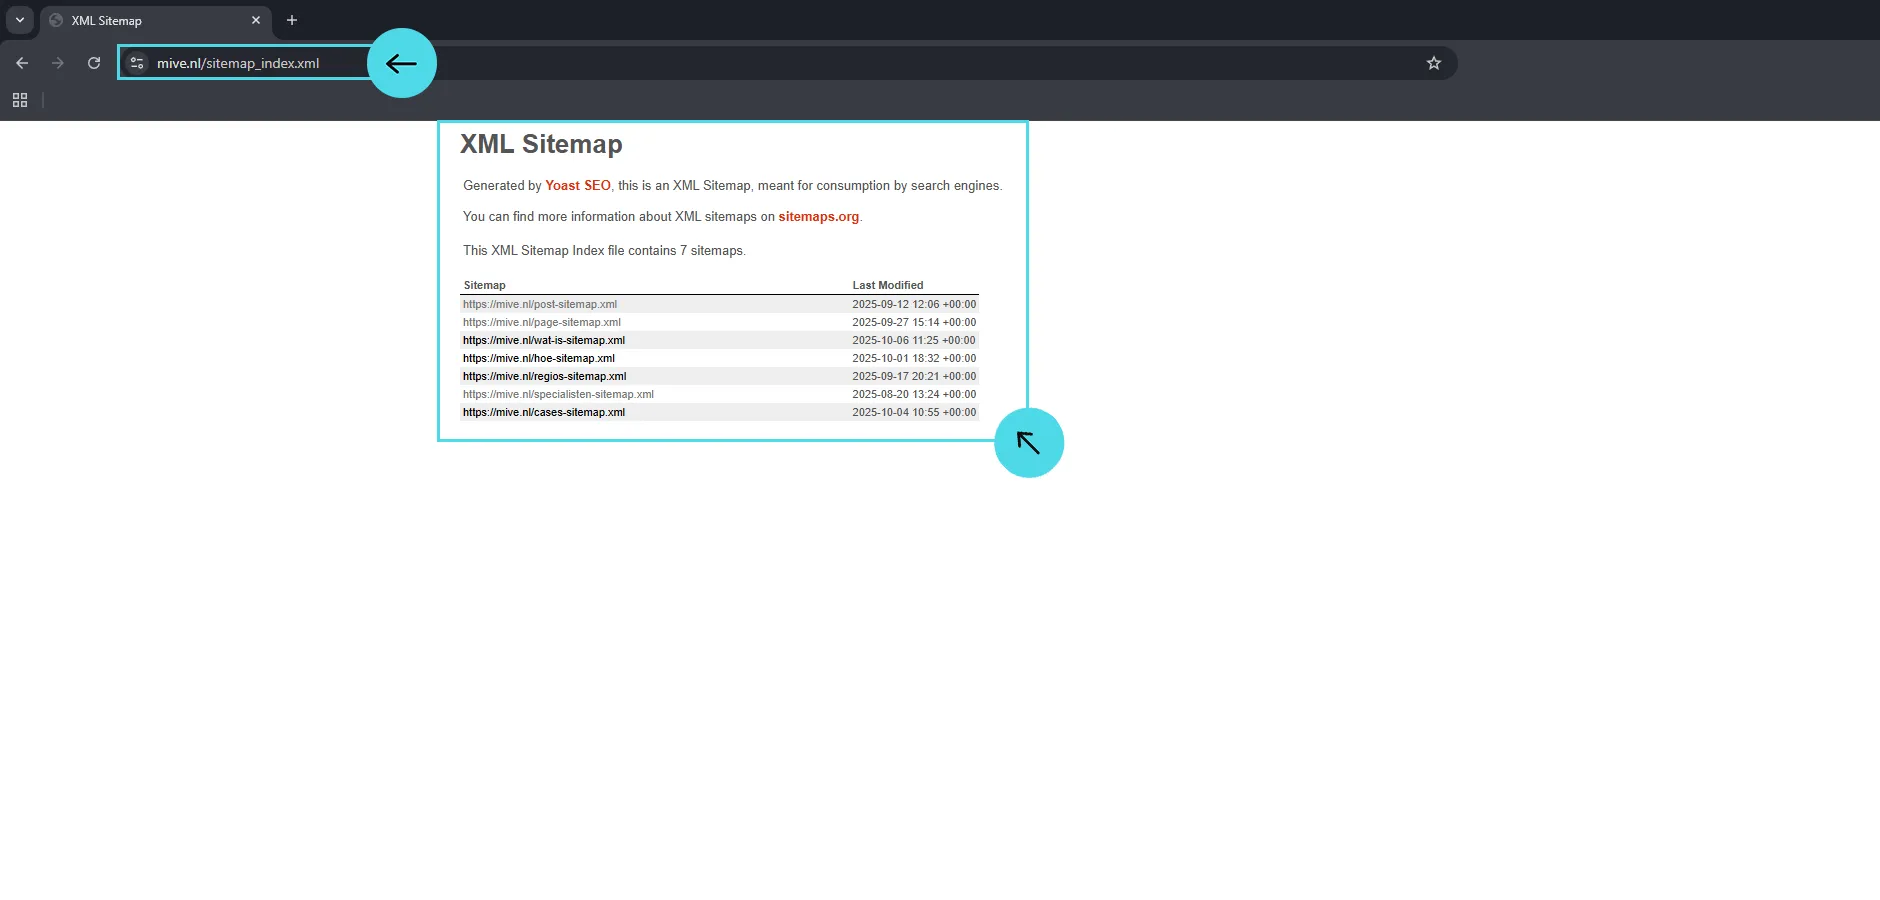Close the XML Sitemap tab
This screenshot has width=1880, height=900.
pos(256,20)
